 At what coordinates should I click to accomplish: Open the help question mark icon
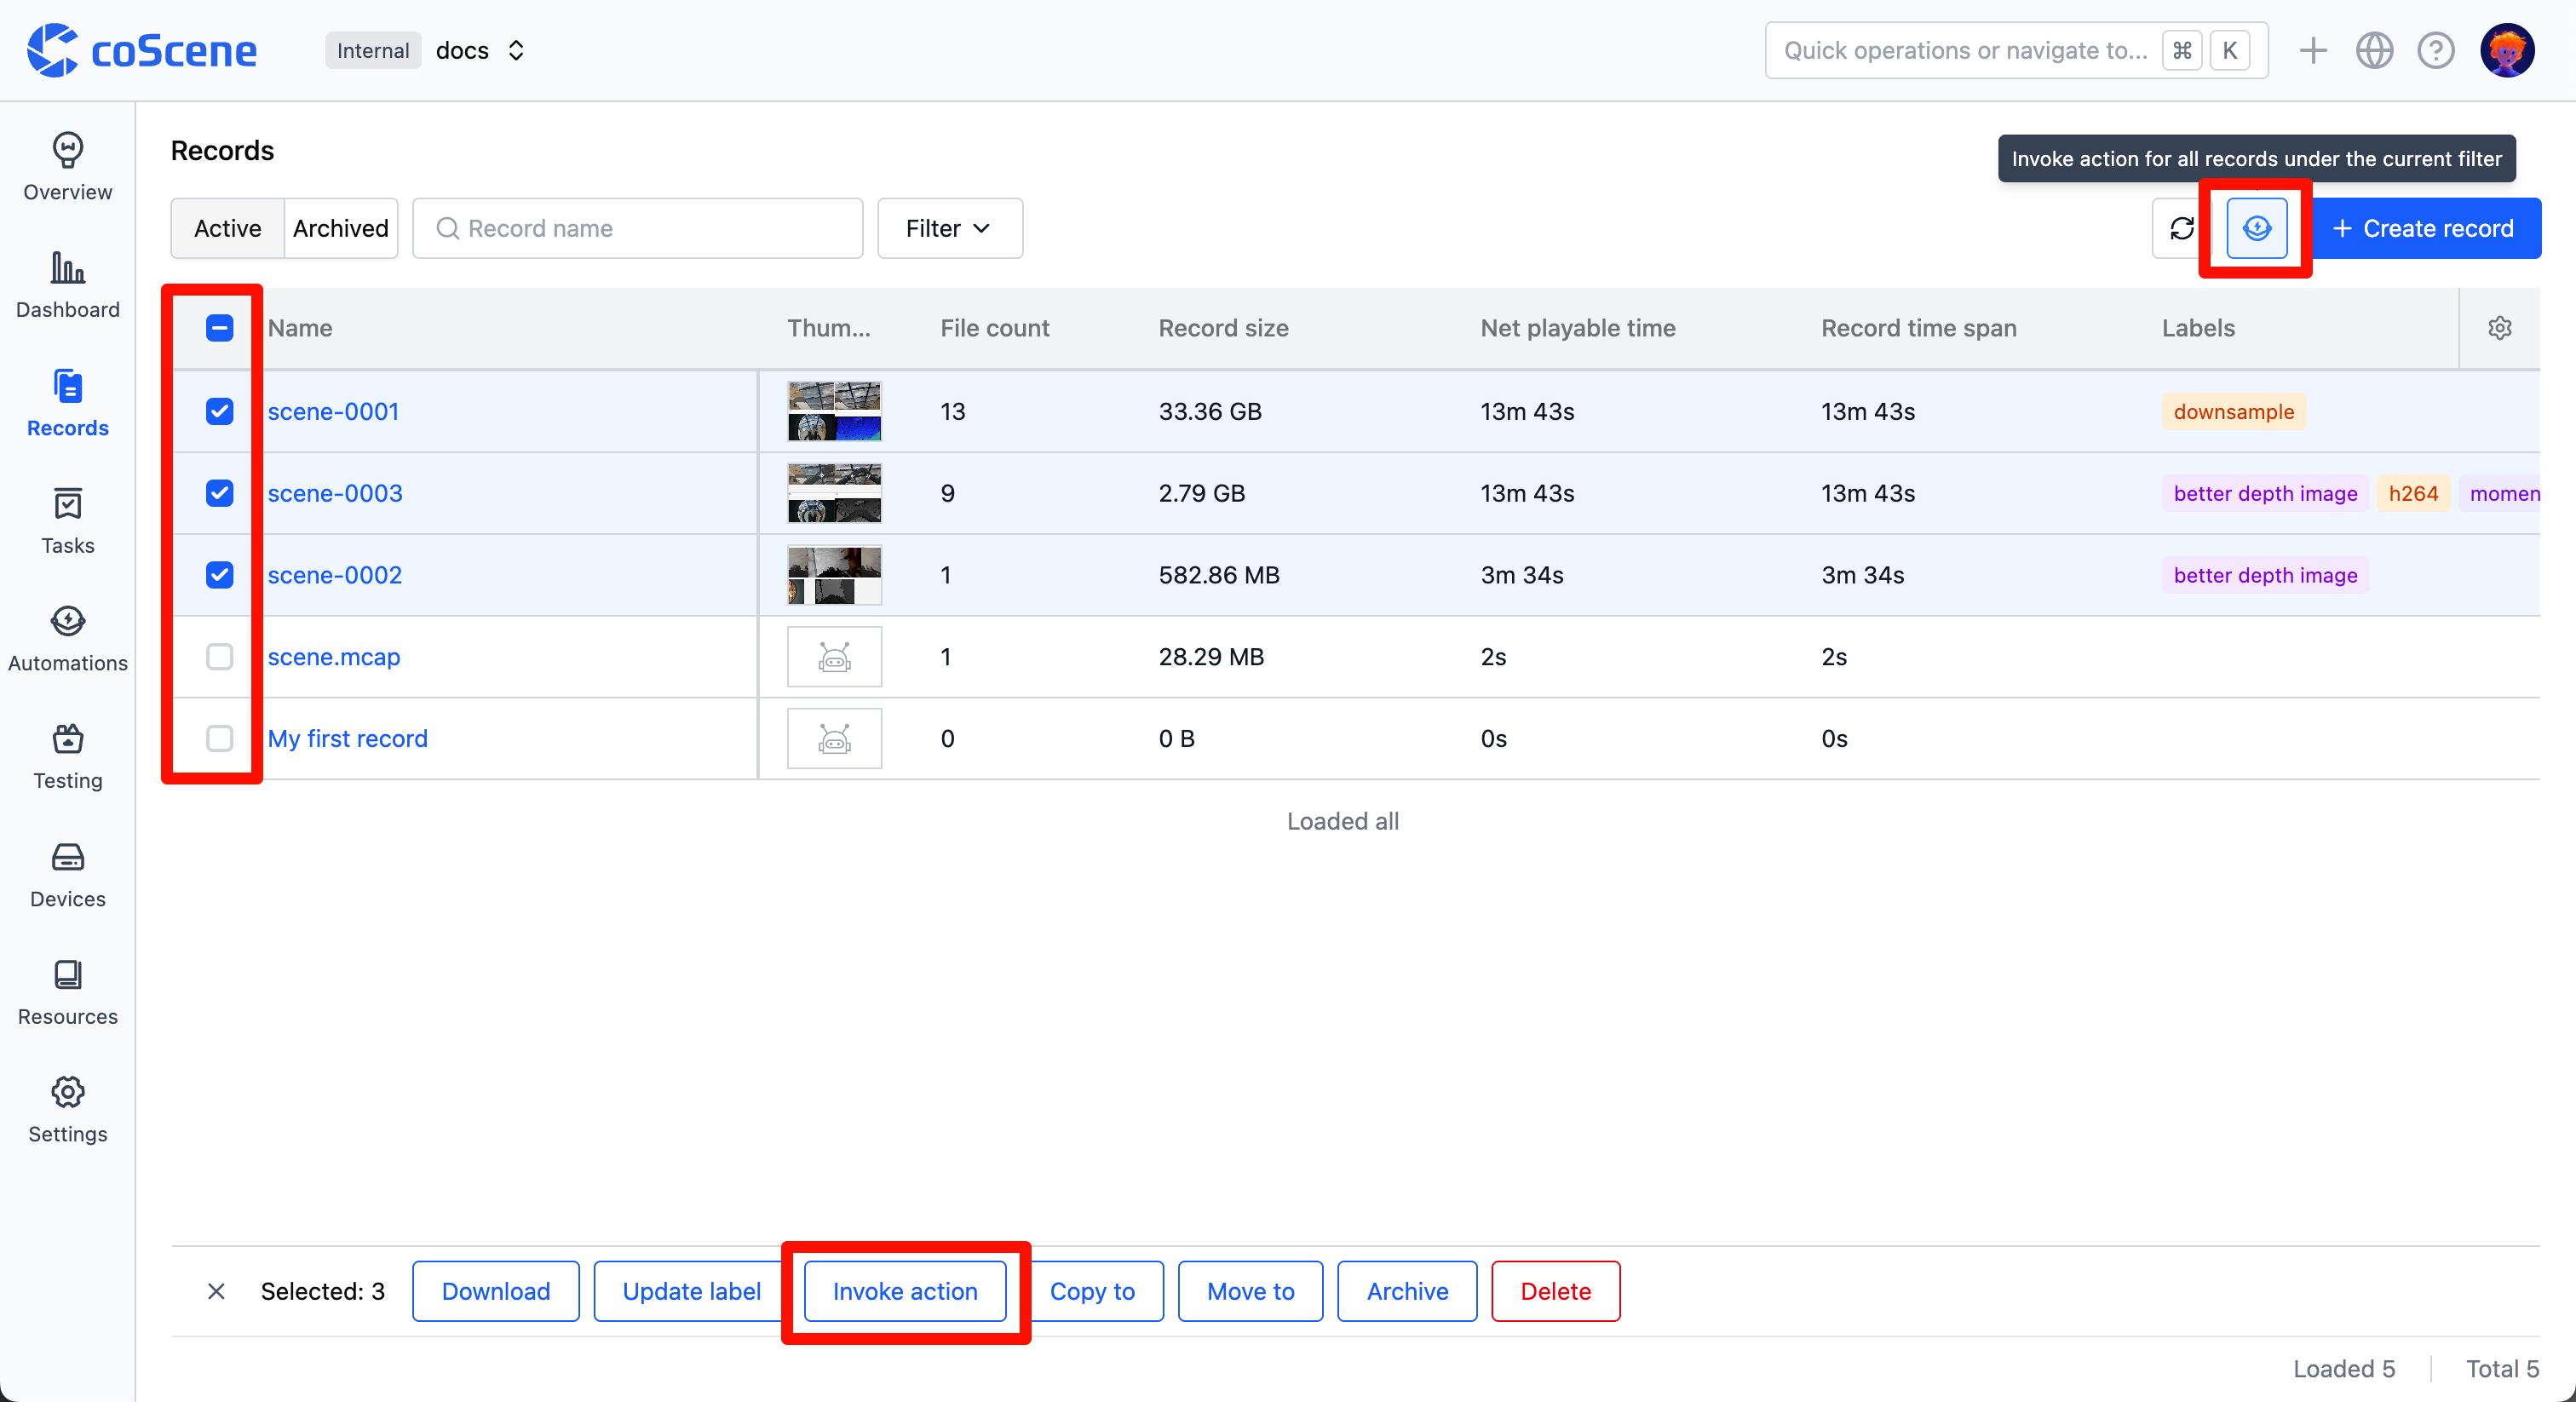pyautogui.click(x=2435, y=50)
